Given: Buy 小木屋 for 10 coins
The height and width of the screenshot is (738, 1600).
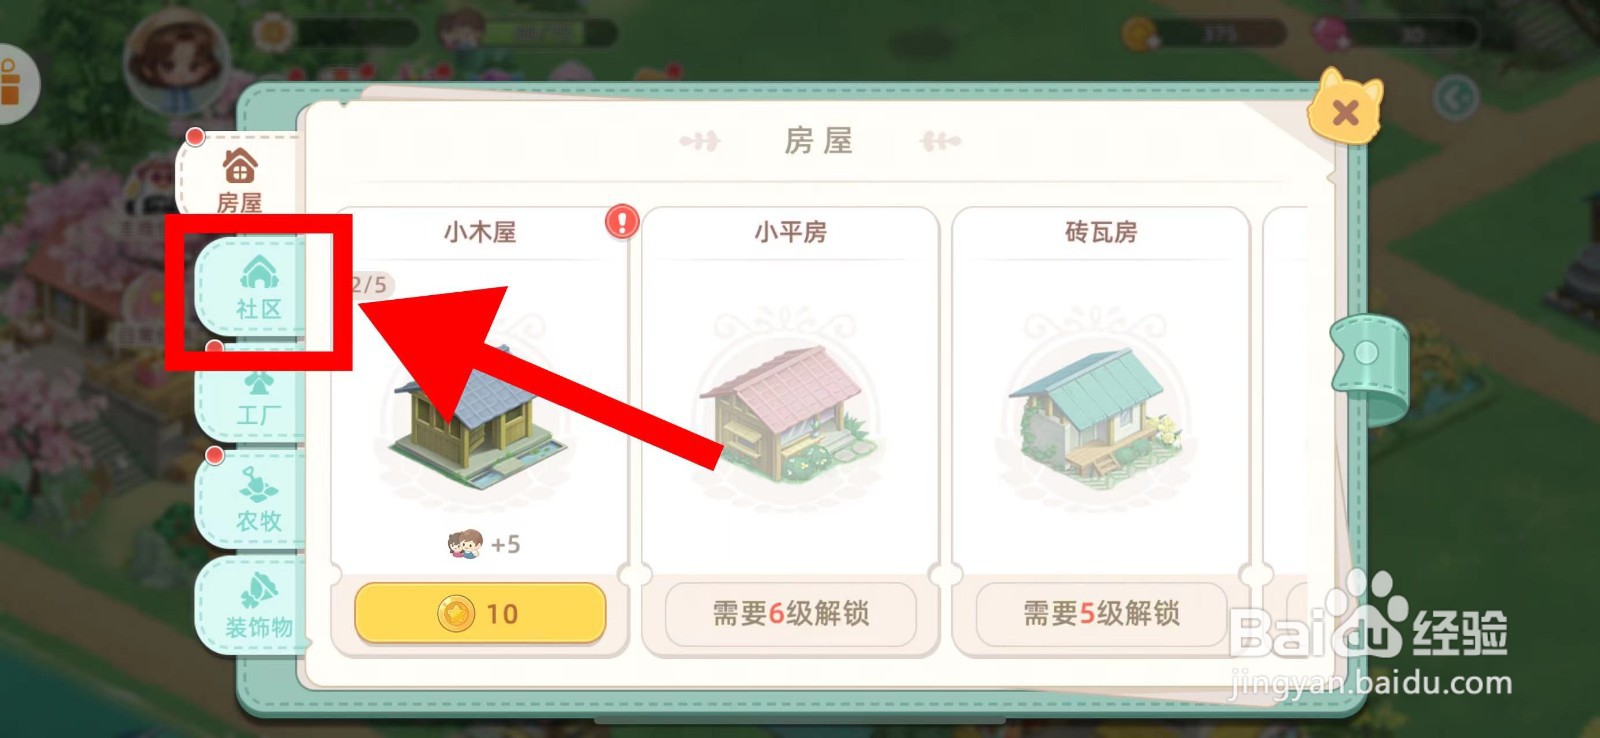Looking at the screenshot, I should tap(480, 613).
